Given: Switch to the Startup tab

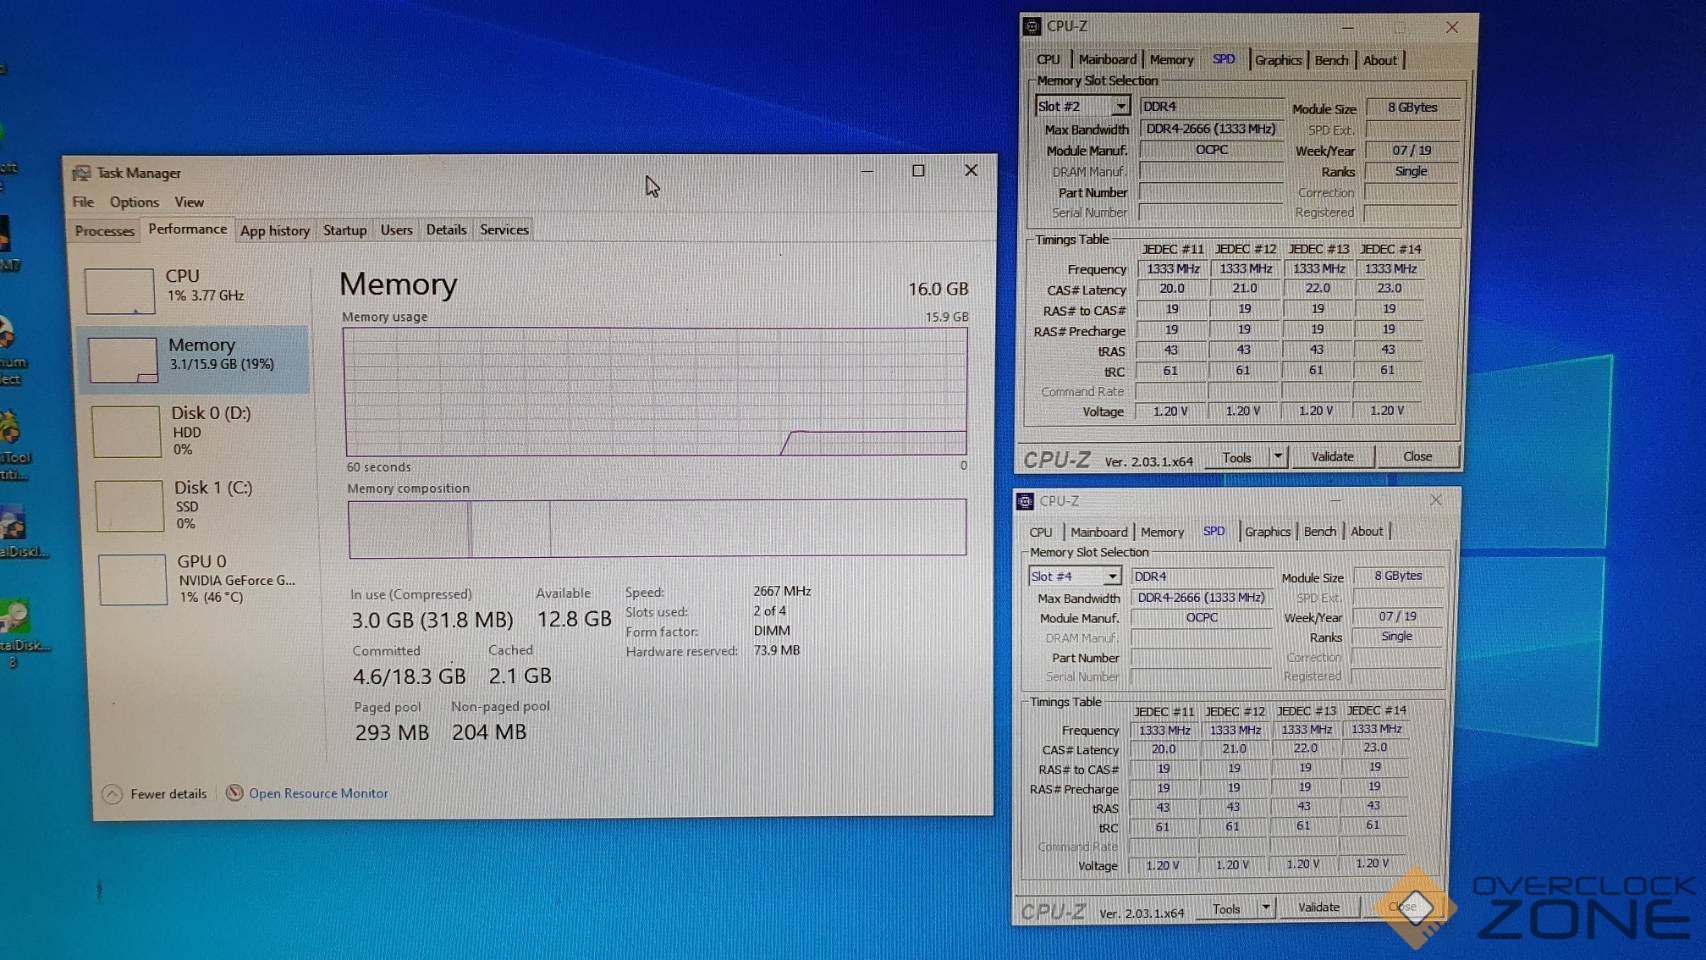Looking at the screenshot, I should pos(345,230).
